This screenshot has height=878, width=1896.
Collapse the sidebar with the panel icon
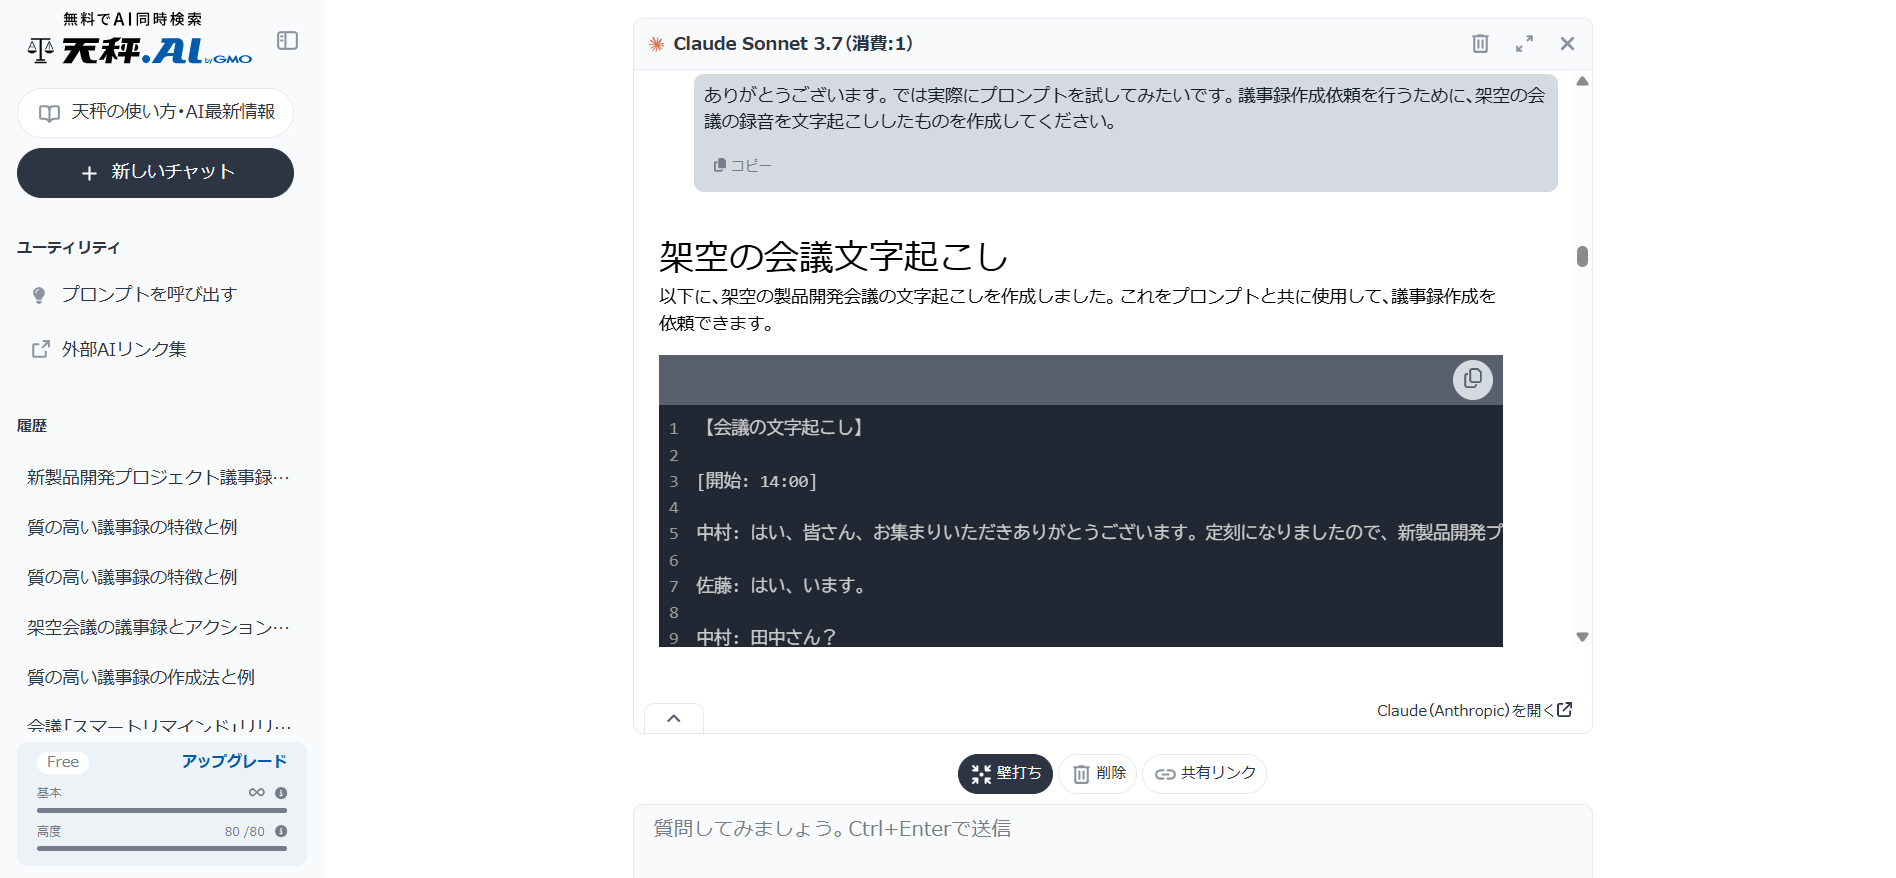point(287,40)
